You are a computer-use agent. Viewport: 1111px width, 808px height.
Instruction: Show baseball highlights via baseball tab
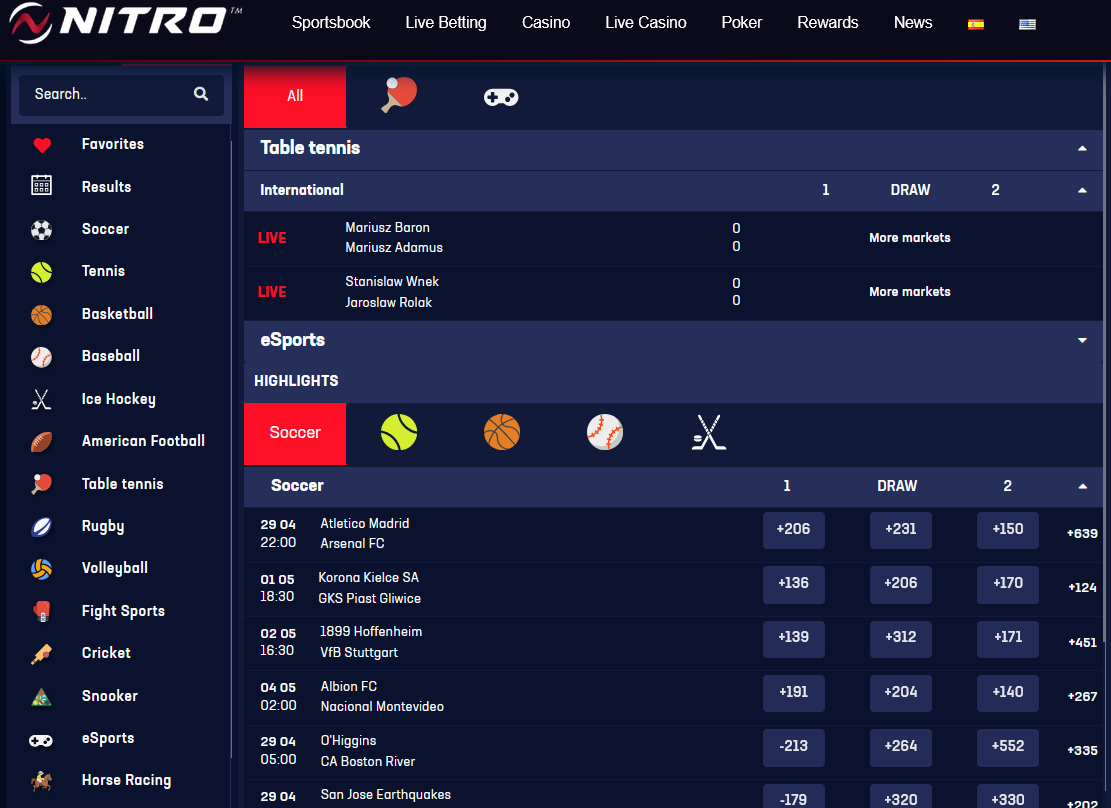coord(604,432)
